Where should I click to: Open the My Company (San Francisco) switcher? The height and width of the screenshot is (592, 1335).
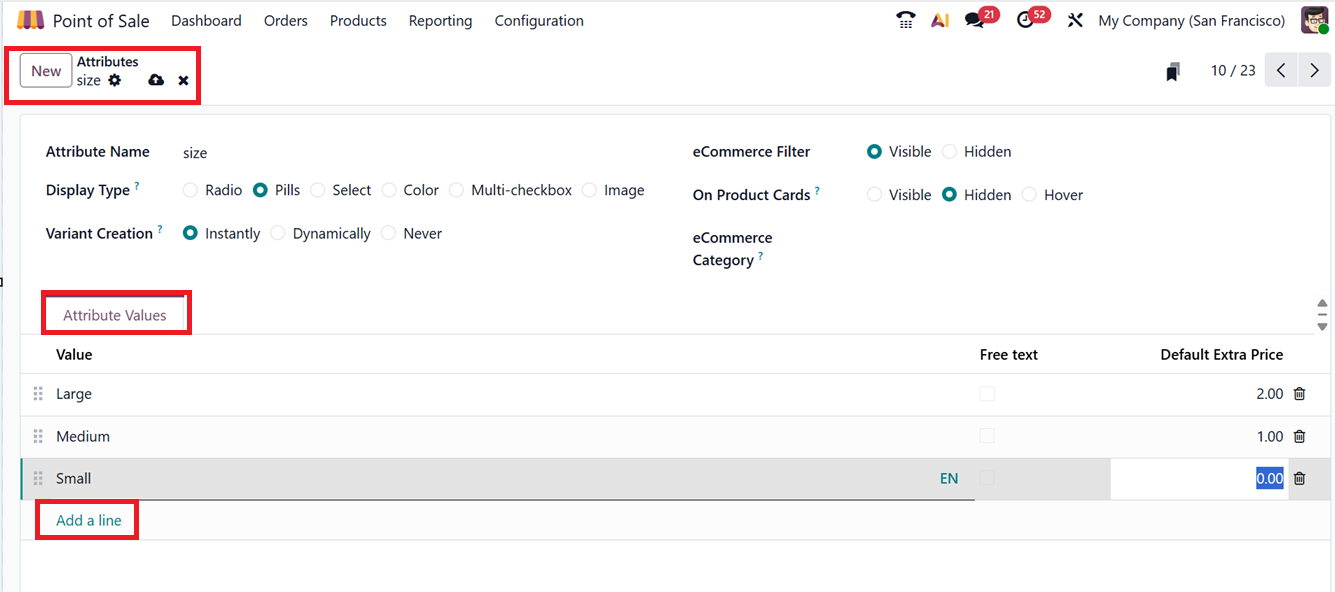(x=1191, y=20)
